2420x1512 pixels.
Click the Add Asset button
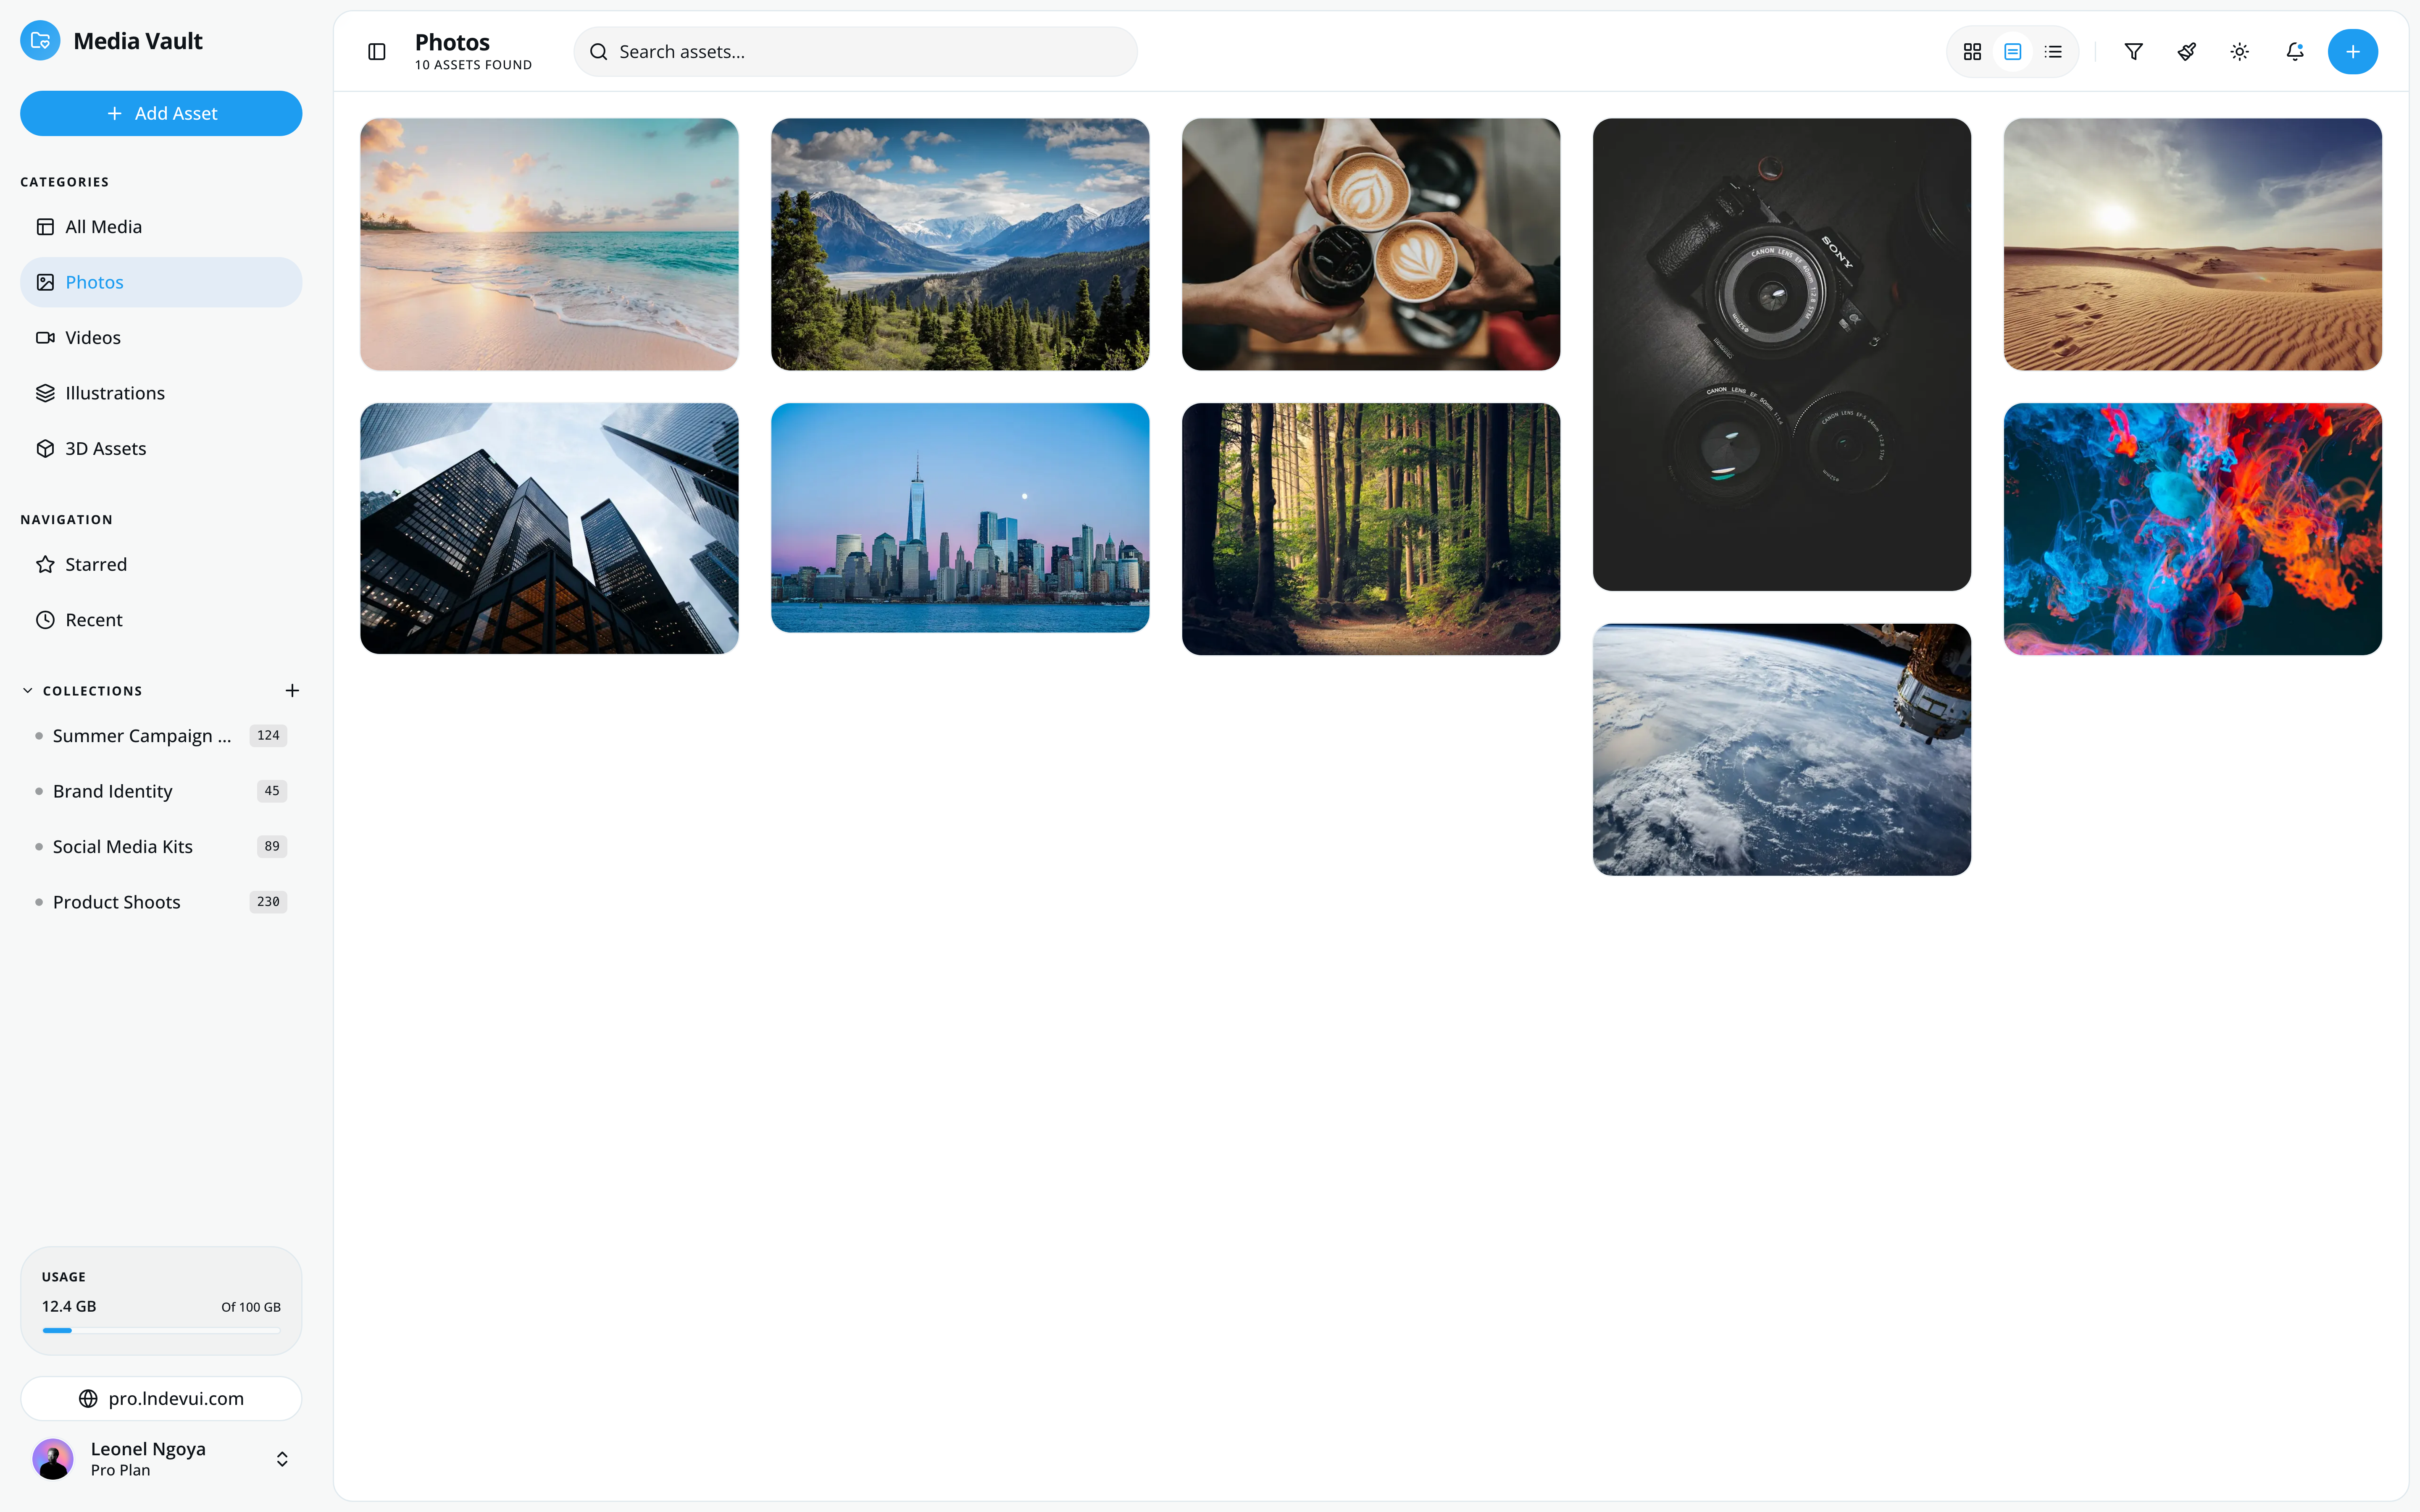161,114
